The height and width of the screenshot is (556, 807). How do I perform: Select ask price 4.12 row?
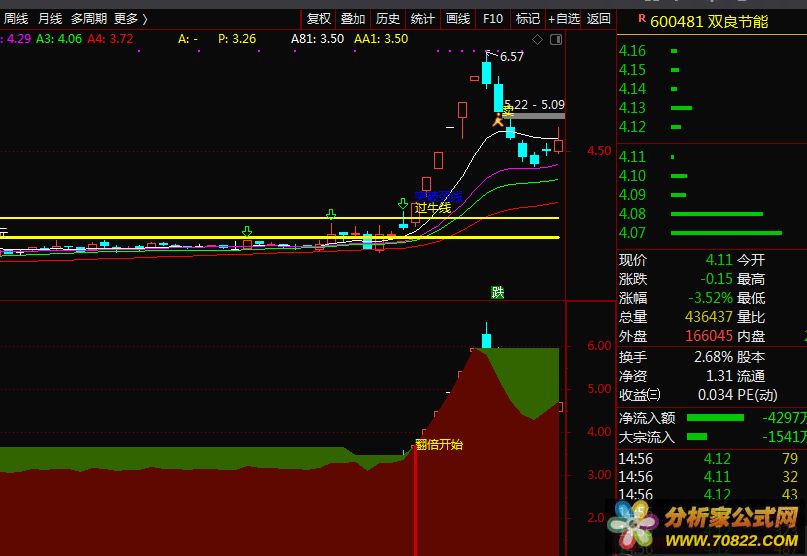point(712,127)
